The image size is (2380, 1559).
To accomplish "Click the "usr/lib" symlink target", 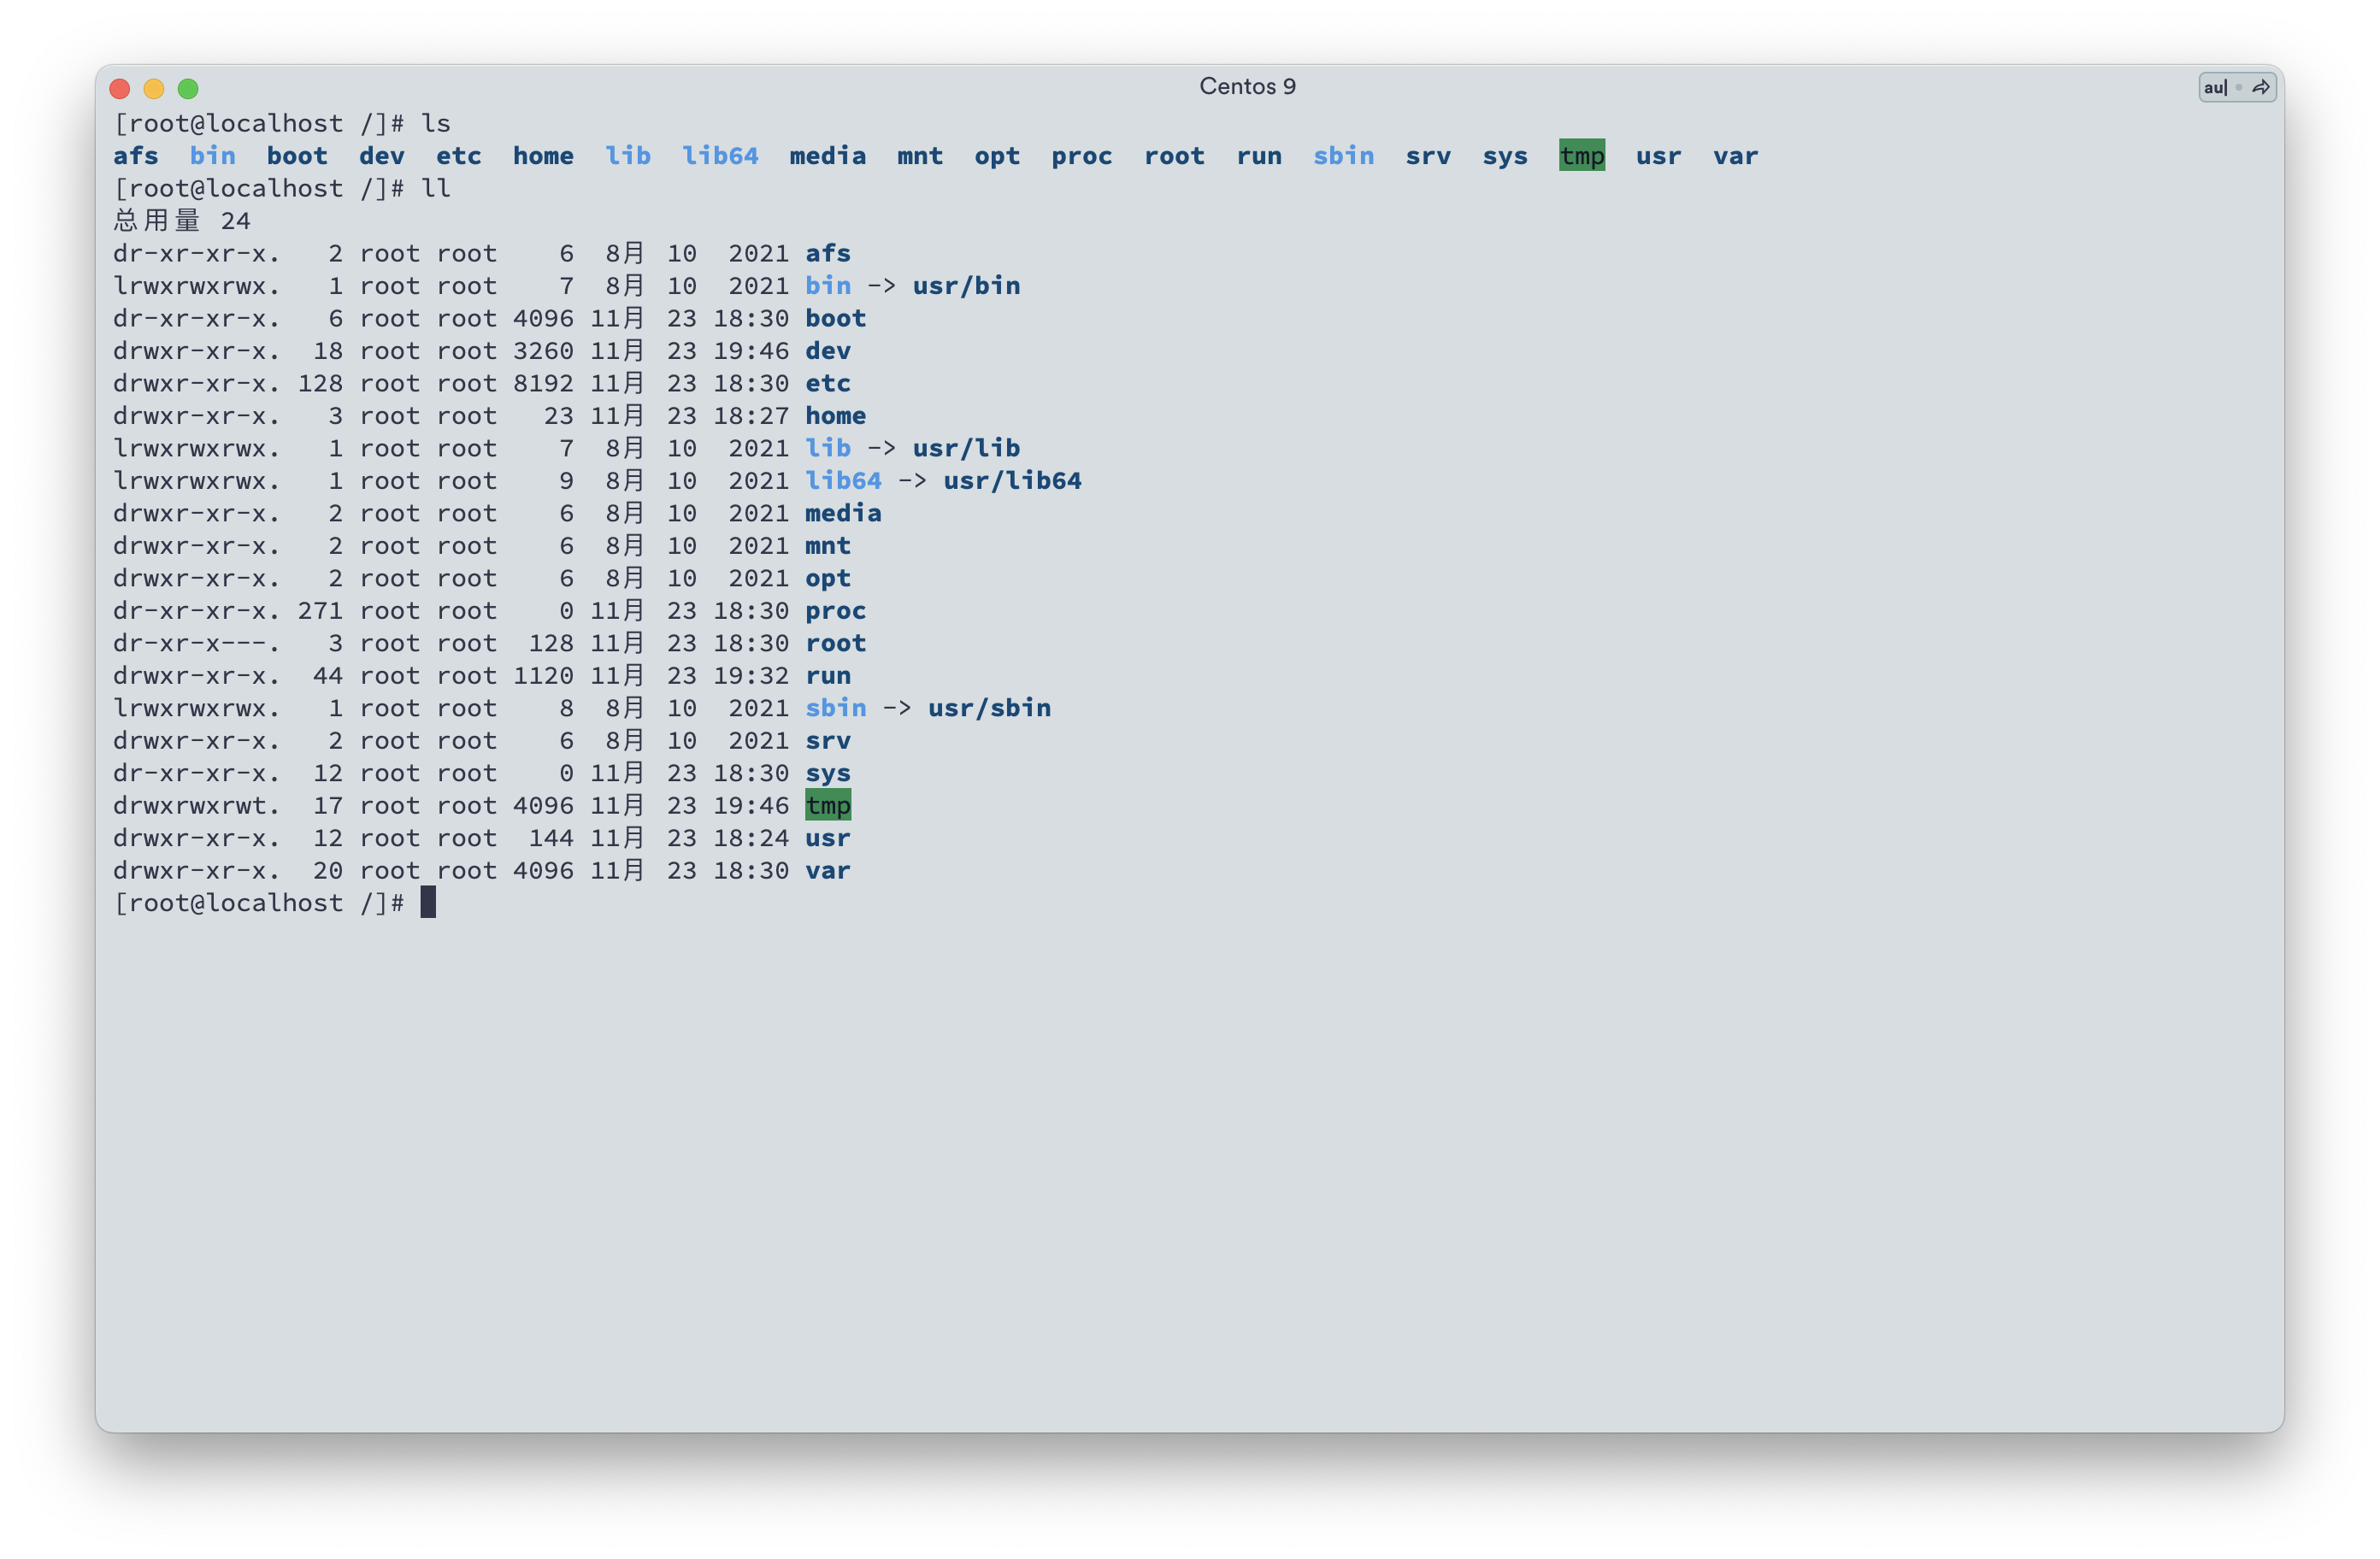I will tap(966, 448).
